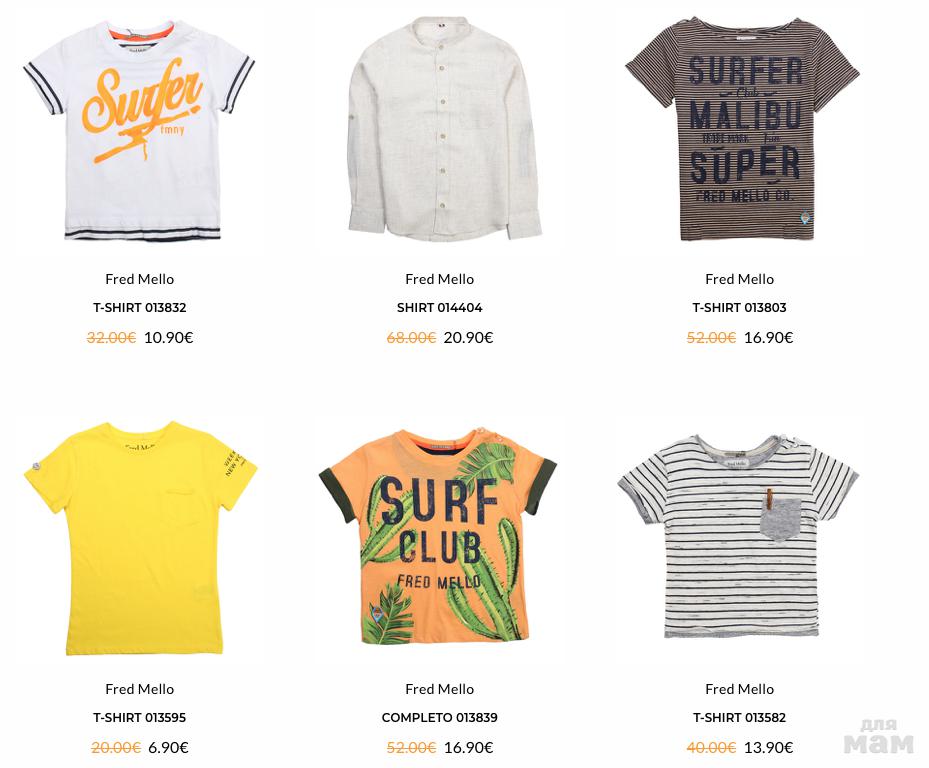Viewport: 929px width, 768px height.
Task: Open the white Surfer t-shirt image
Action: 139,132
